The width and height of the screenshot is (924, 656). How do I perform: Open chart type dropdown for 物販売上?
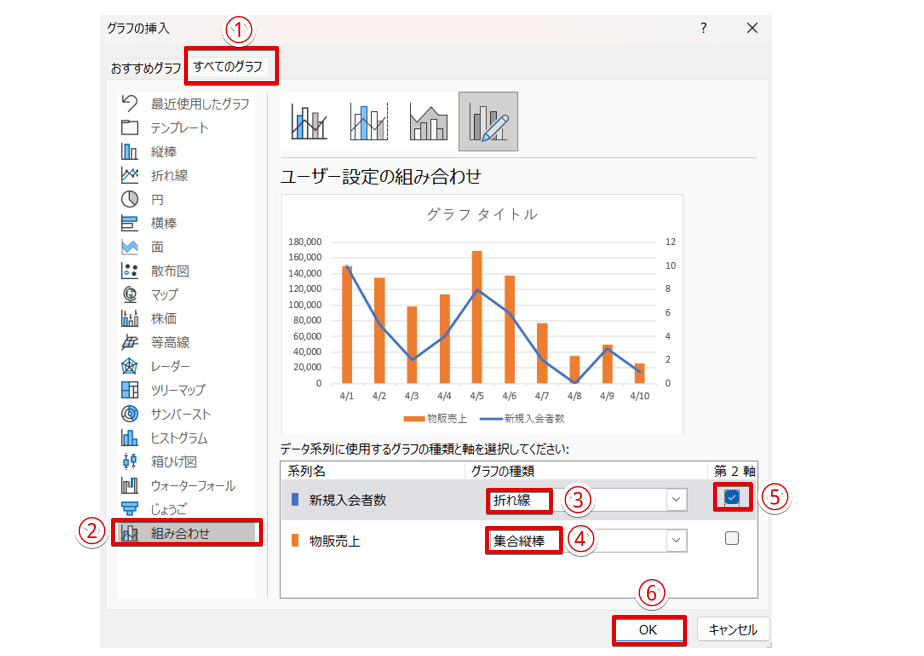[x=677, y=540]
